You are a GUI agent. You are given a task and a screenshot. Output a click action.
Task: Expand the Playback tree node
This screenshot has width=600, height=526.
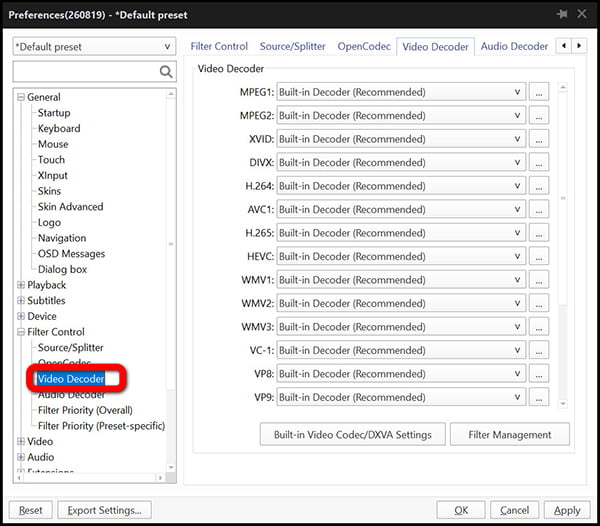tap(21, 285)
